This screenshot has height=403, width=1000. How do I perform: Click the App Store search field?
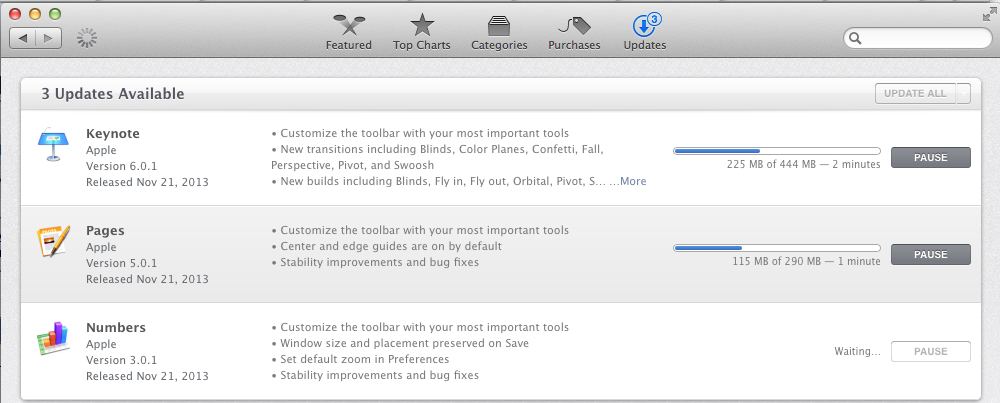tap(918, 38)
